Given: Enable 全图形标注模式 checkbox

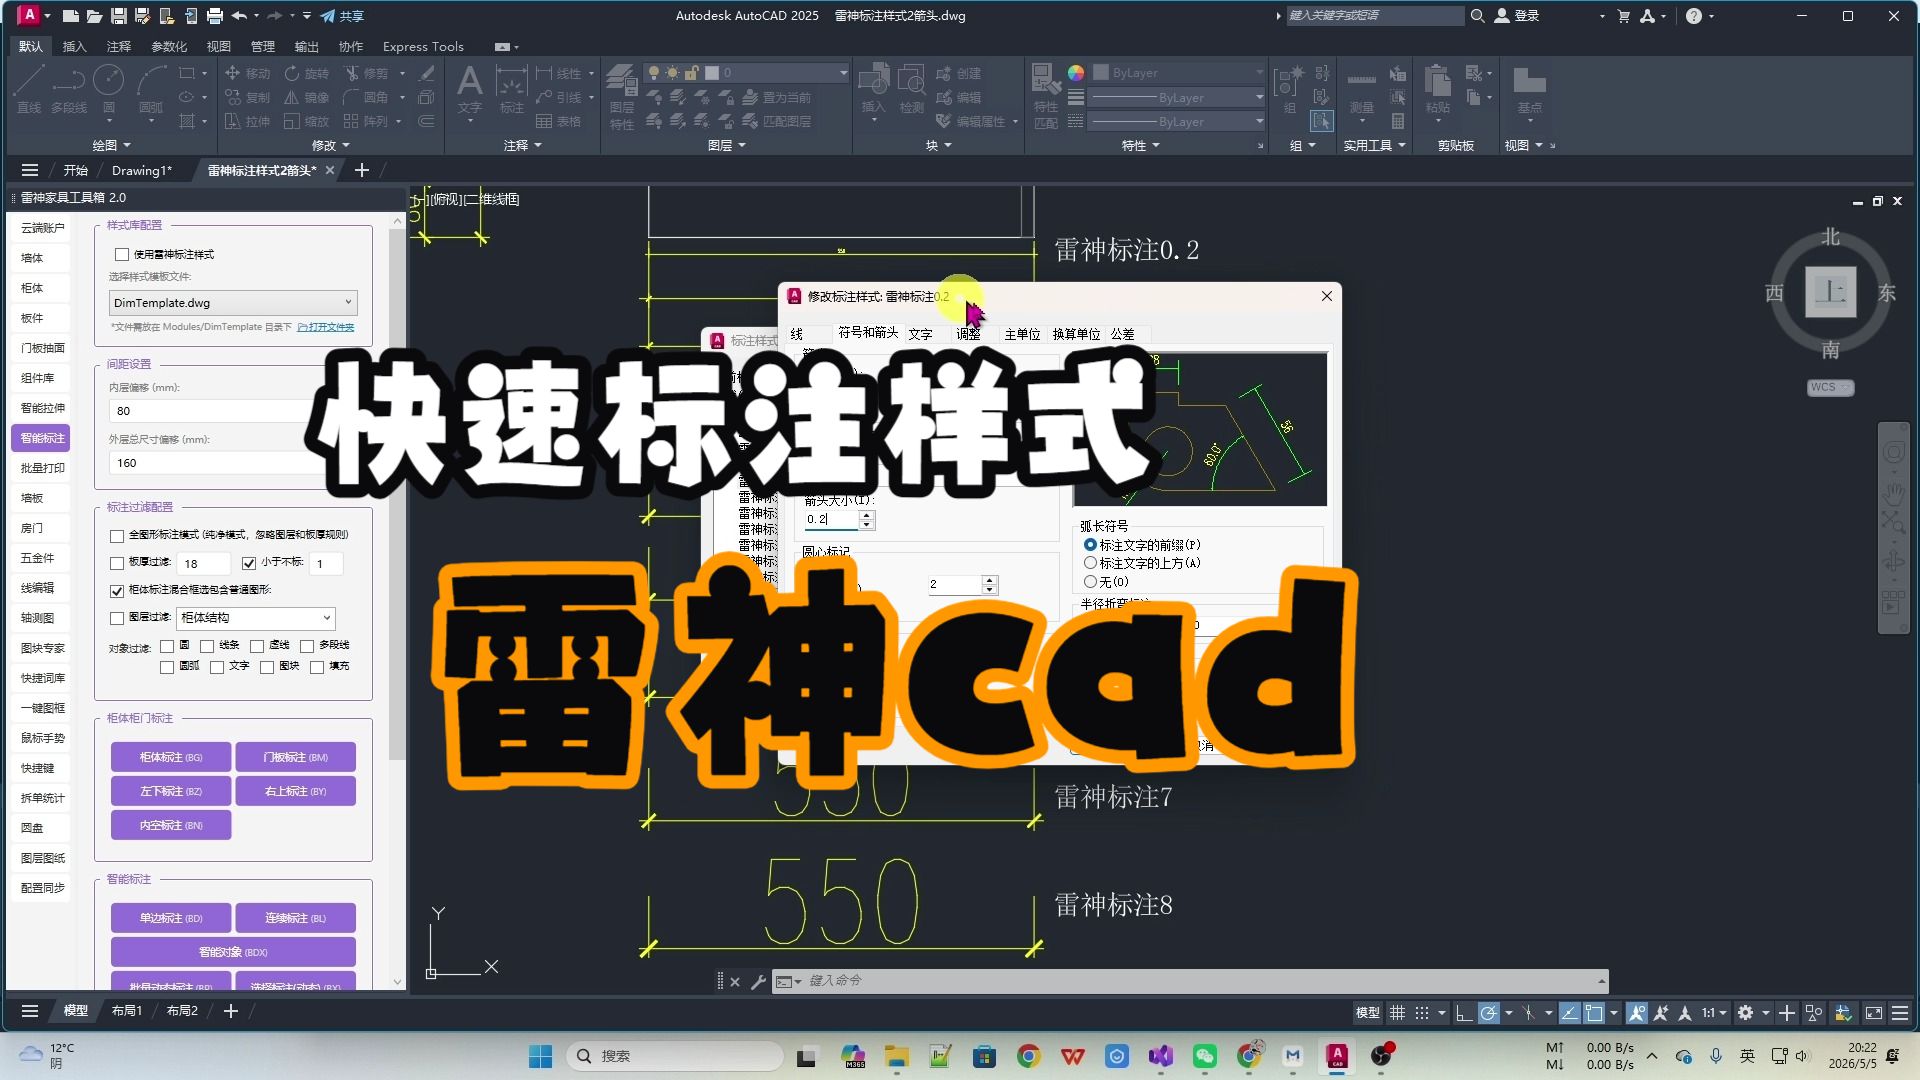Looking at the screenshot, I should tap(117, 536).
